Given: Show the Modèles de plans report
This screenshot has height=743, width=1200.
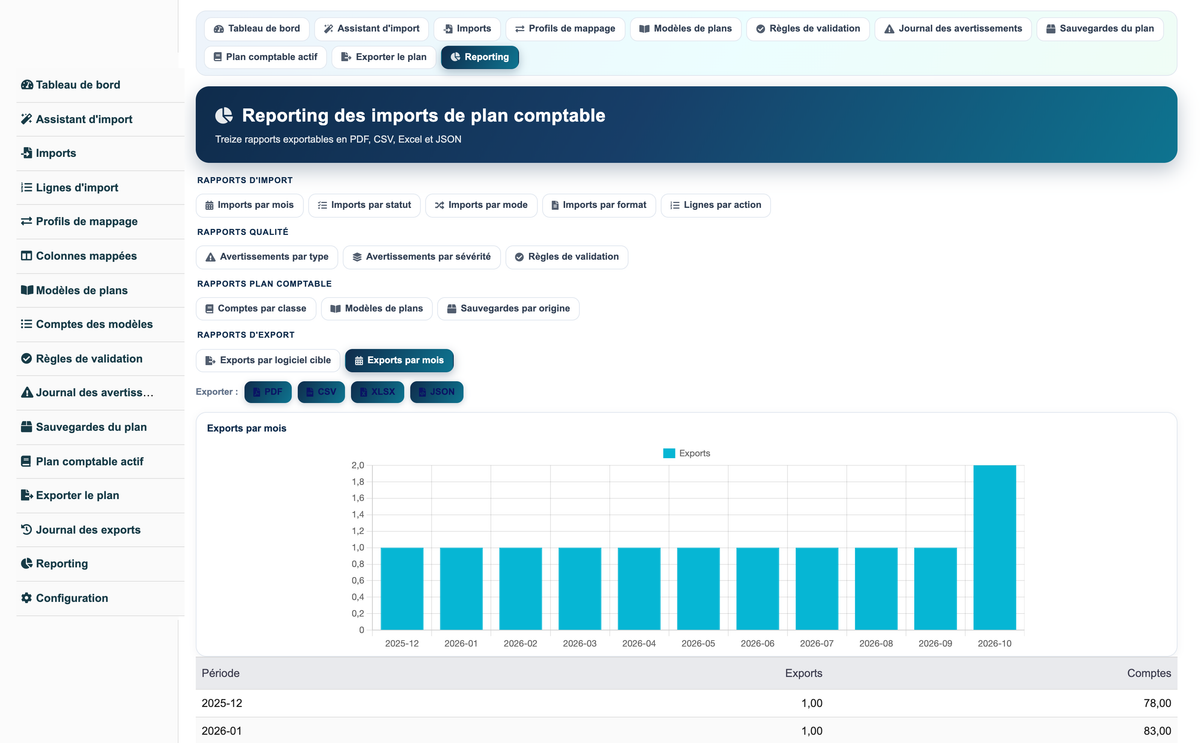Looking at the screenshot, I should click(x=377, y=309).
